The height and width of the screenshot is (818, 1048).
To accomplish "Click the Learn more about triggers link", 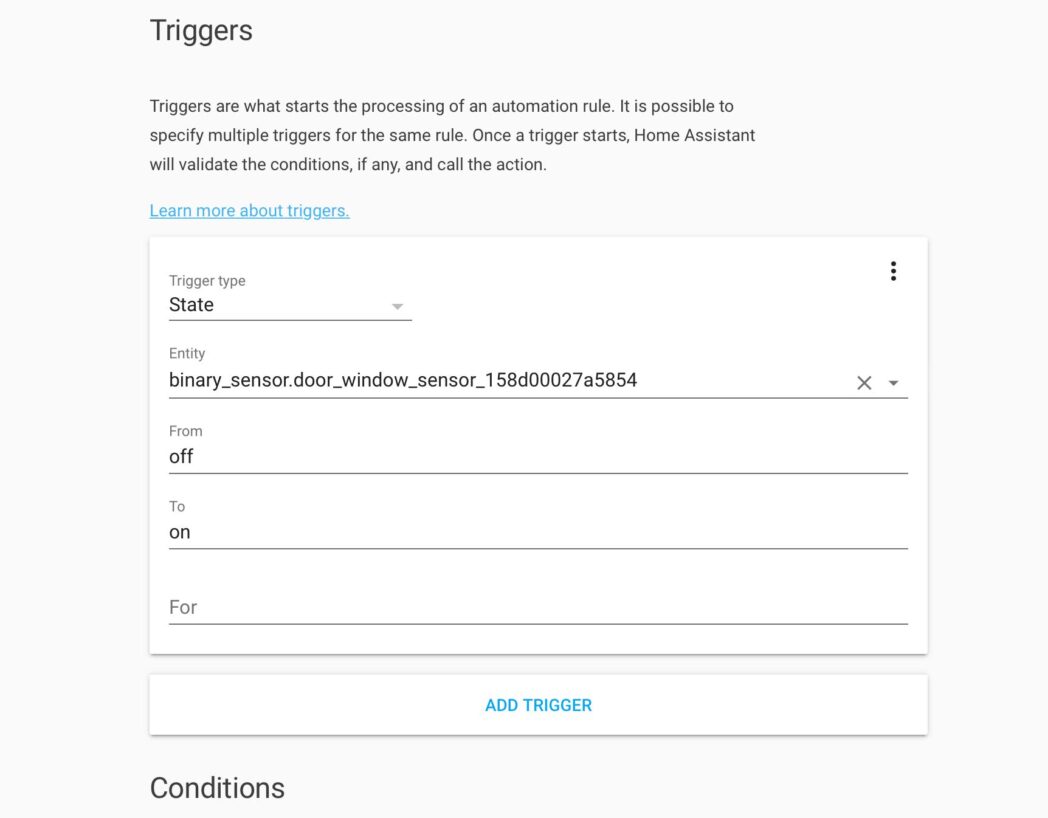I will click(x=249, y=210).
